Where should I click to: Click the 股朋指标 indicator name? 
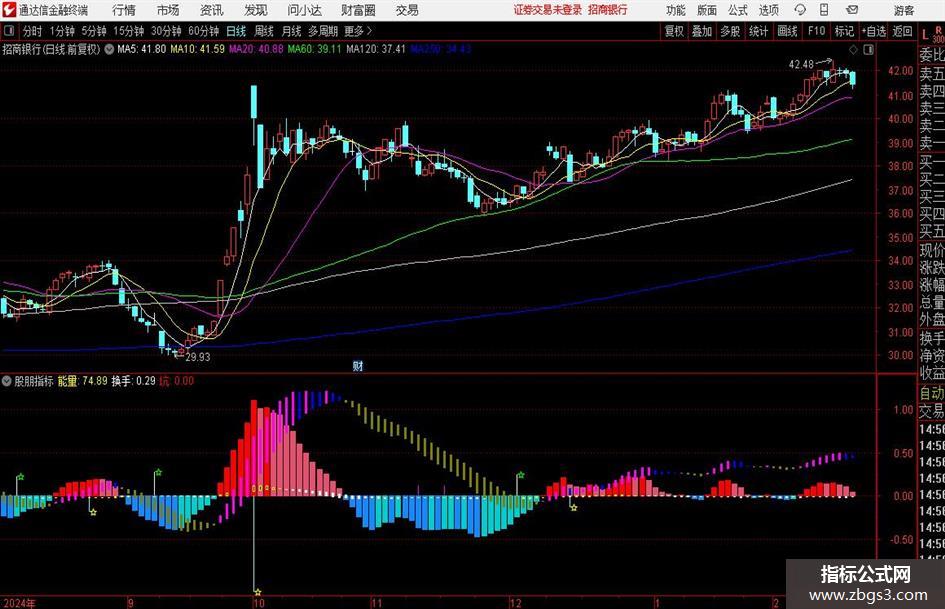34,381
